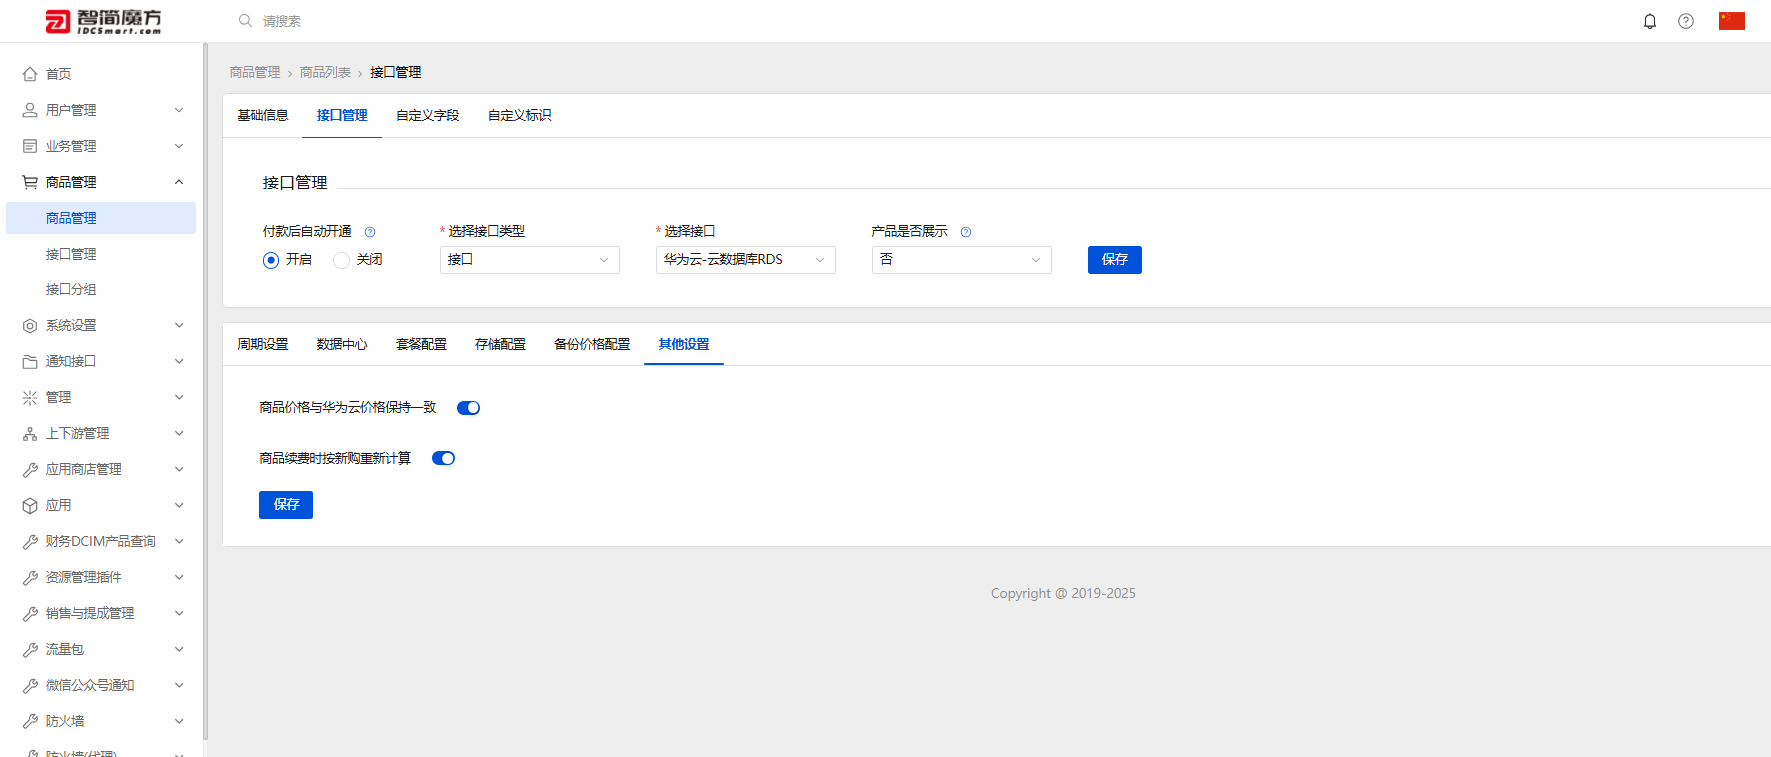This screenshot has height=757, width=1771.
Task: Click the 防火墙 wrench icon
Action: coord(30,722)
